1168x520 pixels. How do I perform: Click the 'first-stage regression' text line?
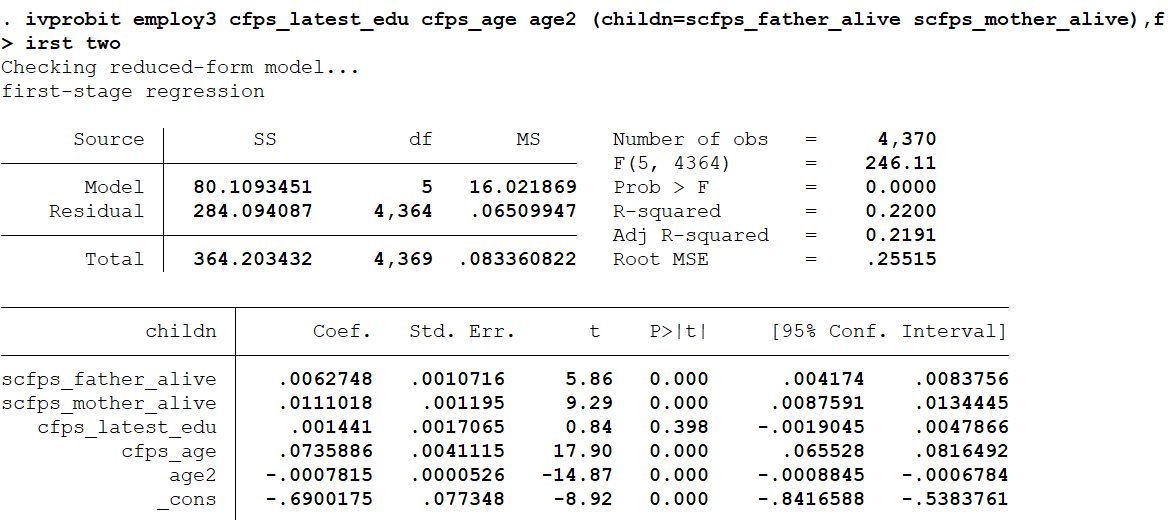coord(133,91)
